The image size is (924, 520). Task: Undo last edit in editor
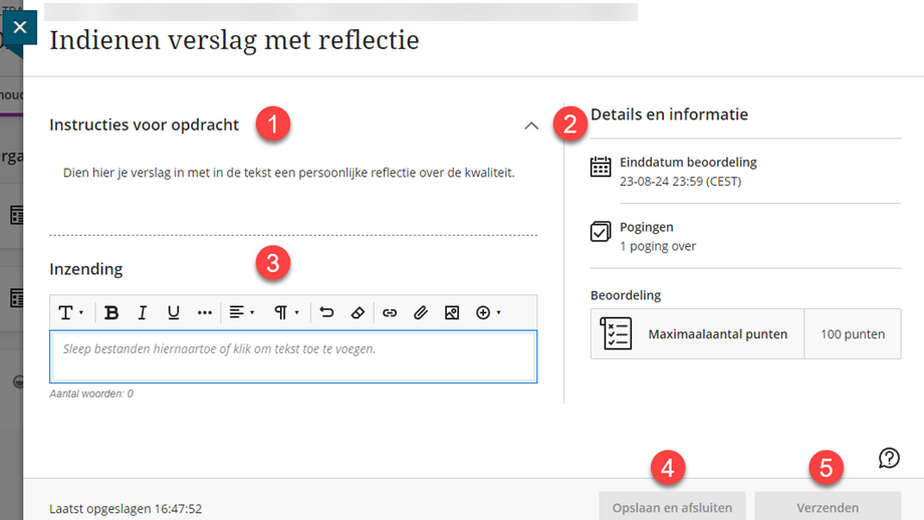click(x=326, y=312)
